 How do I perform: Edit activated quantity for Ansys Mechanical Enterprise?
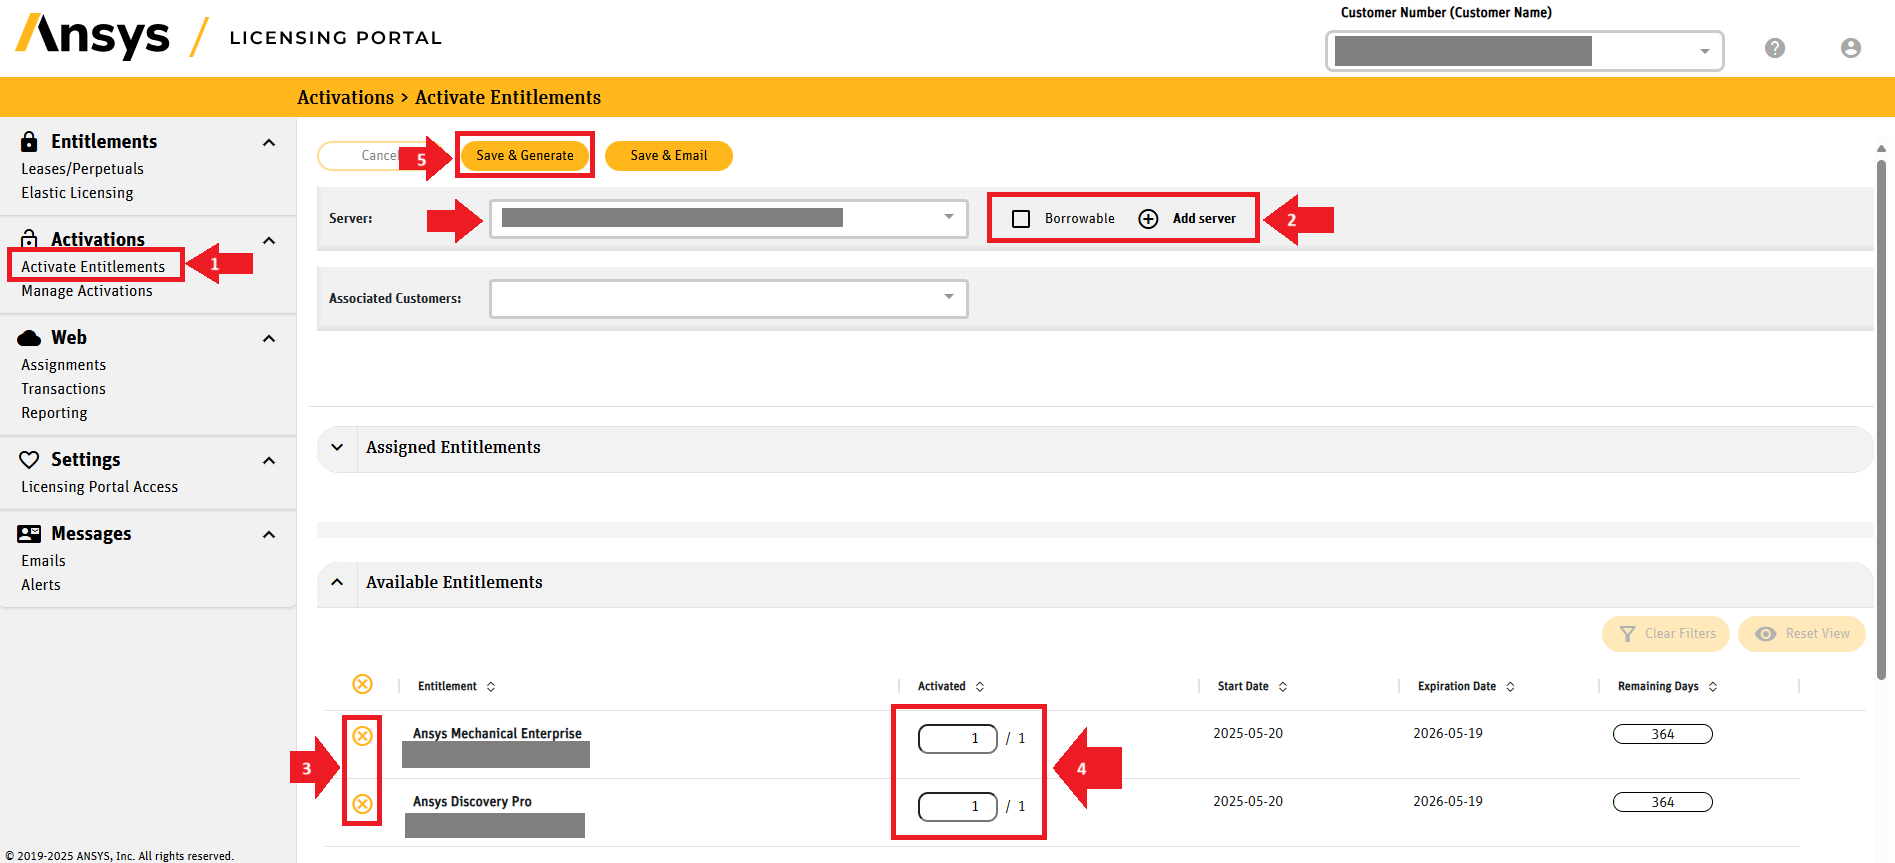958,738
